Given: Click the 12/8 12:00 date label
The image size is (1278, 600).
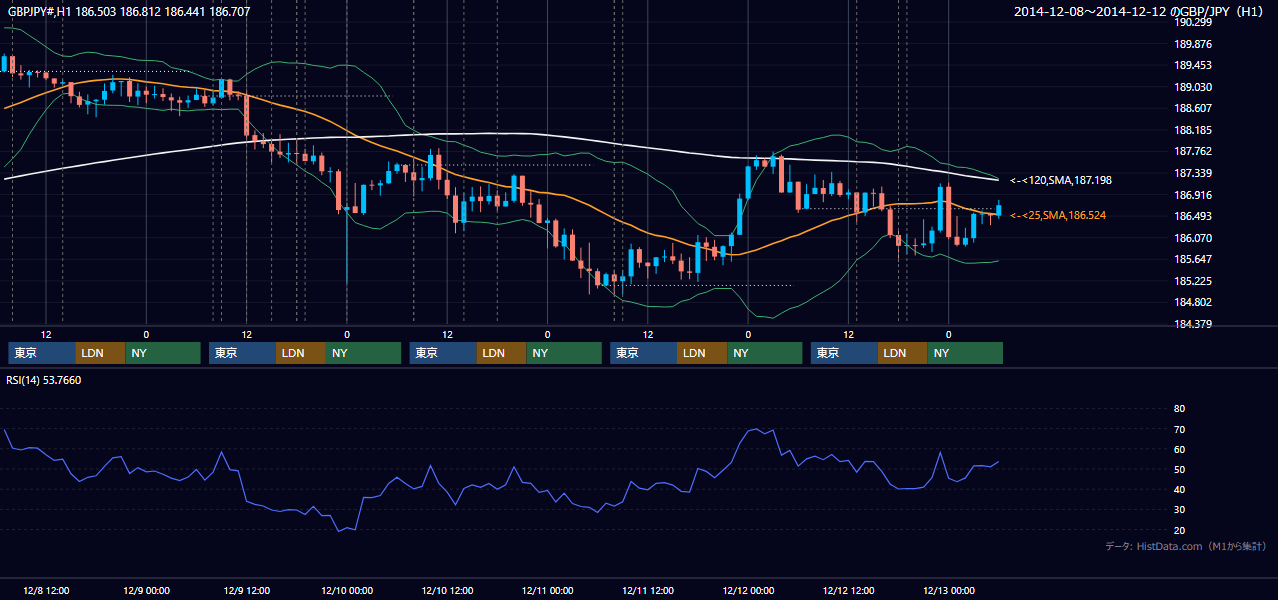Looking at the screenshot, I should (45, 590).
